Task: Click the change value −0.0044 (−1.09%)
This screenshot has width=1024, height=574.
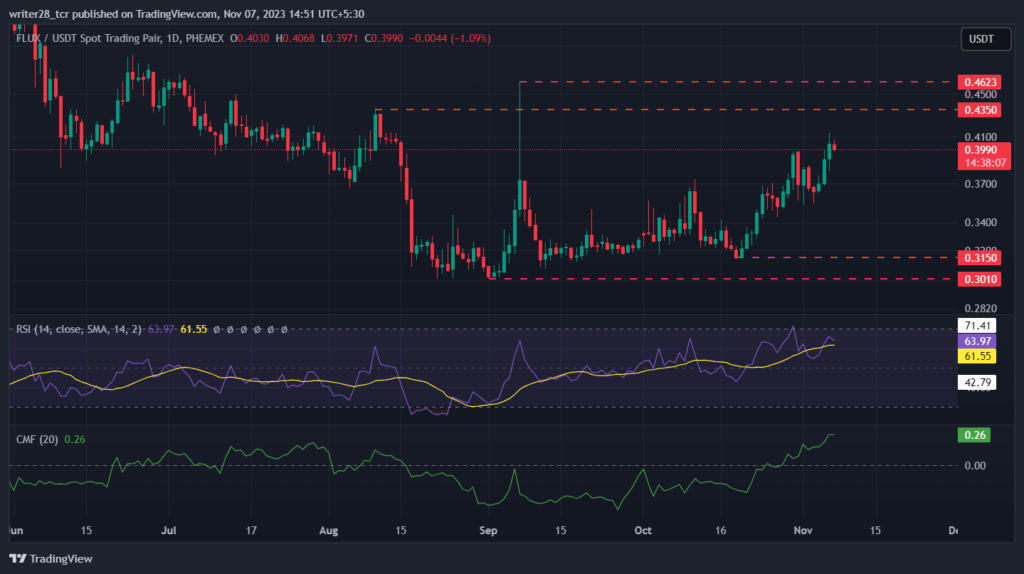Action: point(450,39)
